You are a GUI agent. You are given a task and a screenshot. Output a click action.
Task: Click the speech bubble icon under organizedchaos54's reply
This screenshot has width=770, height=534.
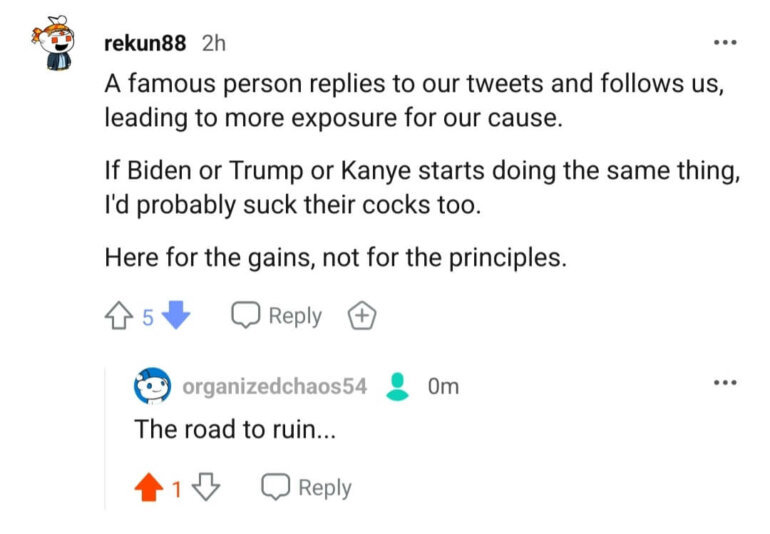[275, 487]
